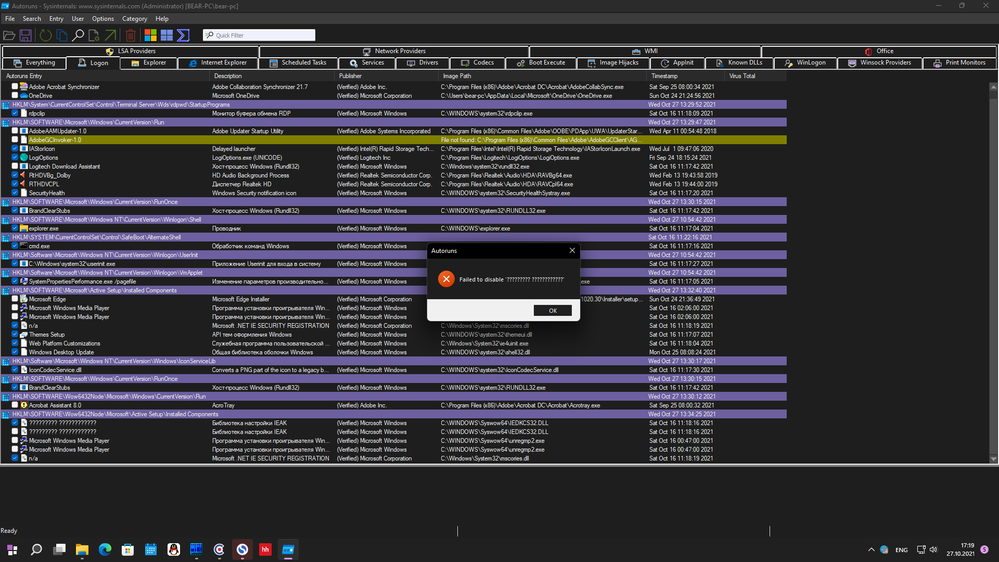Click the volume icon in system tray
The width and height of the screenshot is (999, 562).
tap(933, 549)
